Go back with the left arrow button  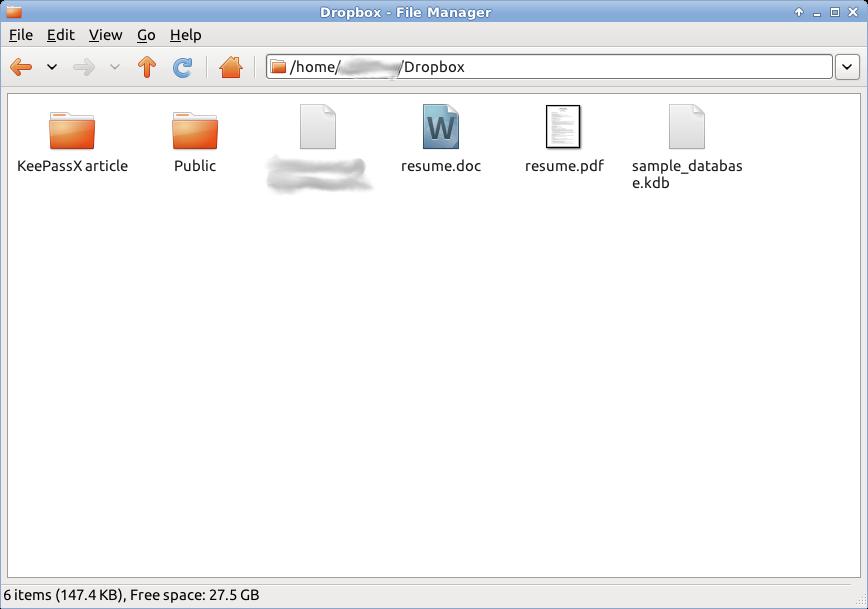(x=21, y=67)
